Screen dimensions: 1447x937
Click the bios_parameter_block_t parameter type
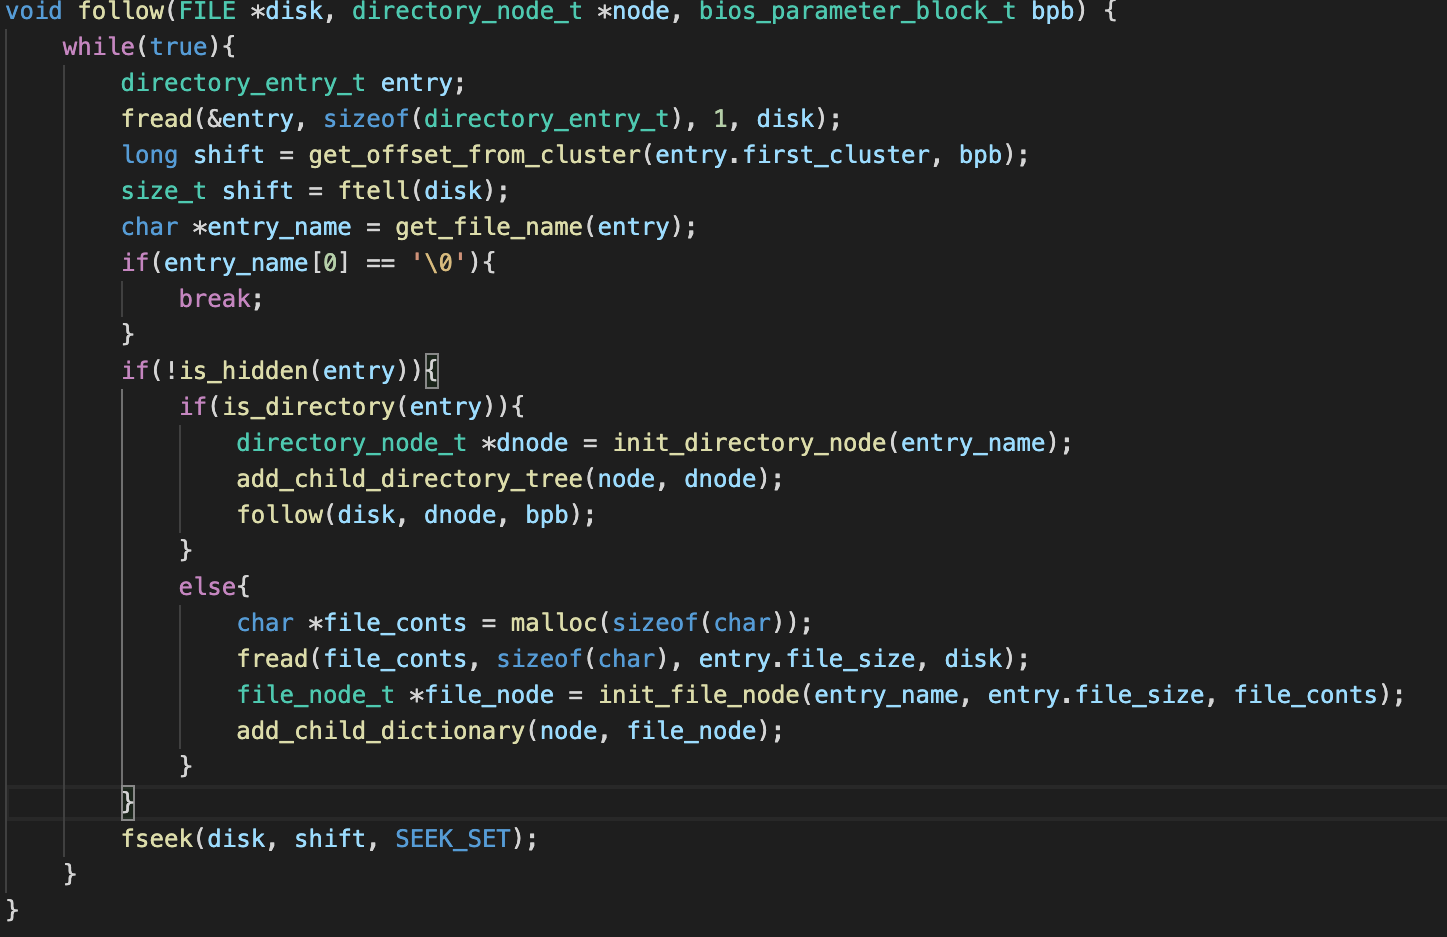[x=857, y=12]
